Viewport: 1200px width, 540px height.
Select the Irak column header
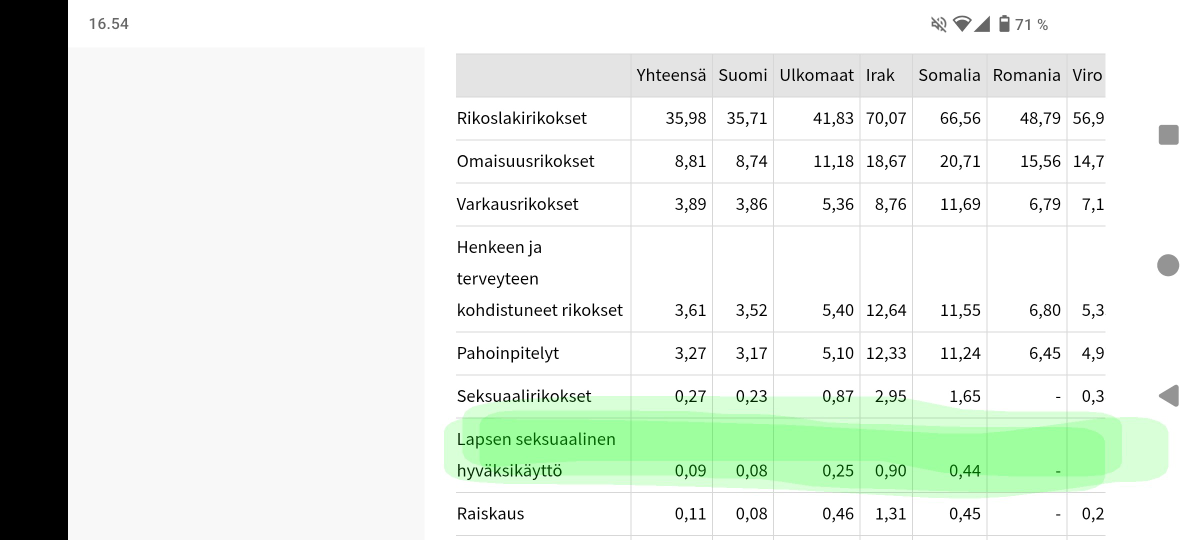[x=881, y=75]
